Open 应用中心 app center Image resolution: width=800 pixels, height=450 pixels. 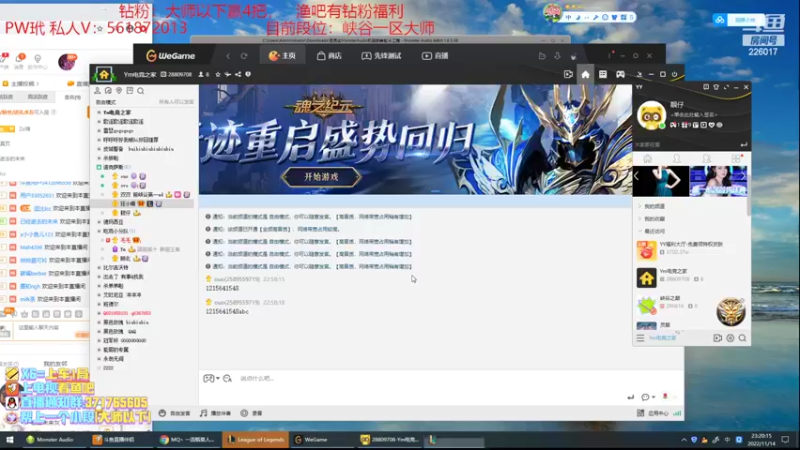point(653,413)
